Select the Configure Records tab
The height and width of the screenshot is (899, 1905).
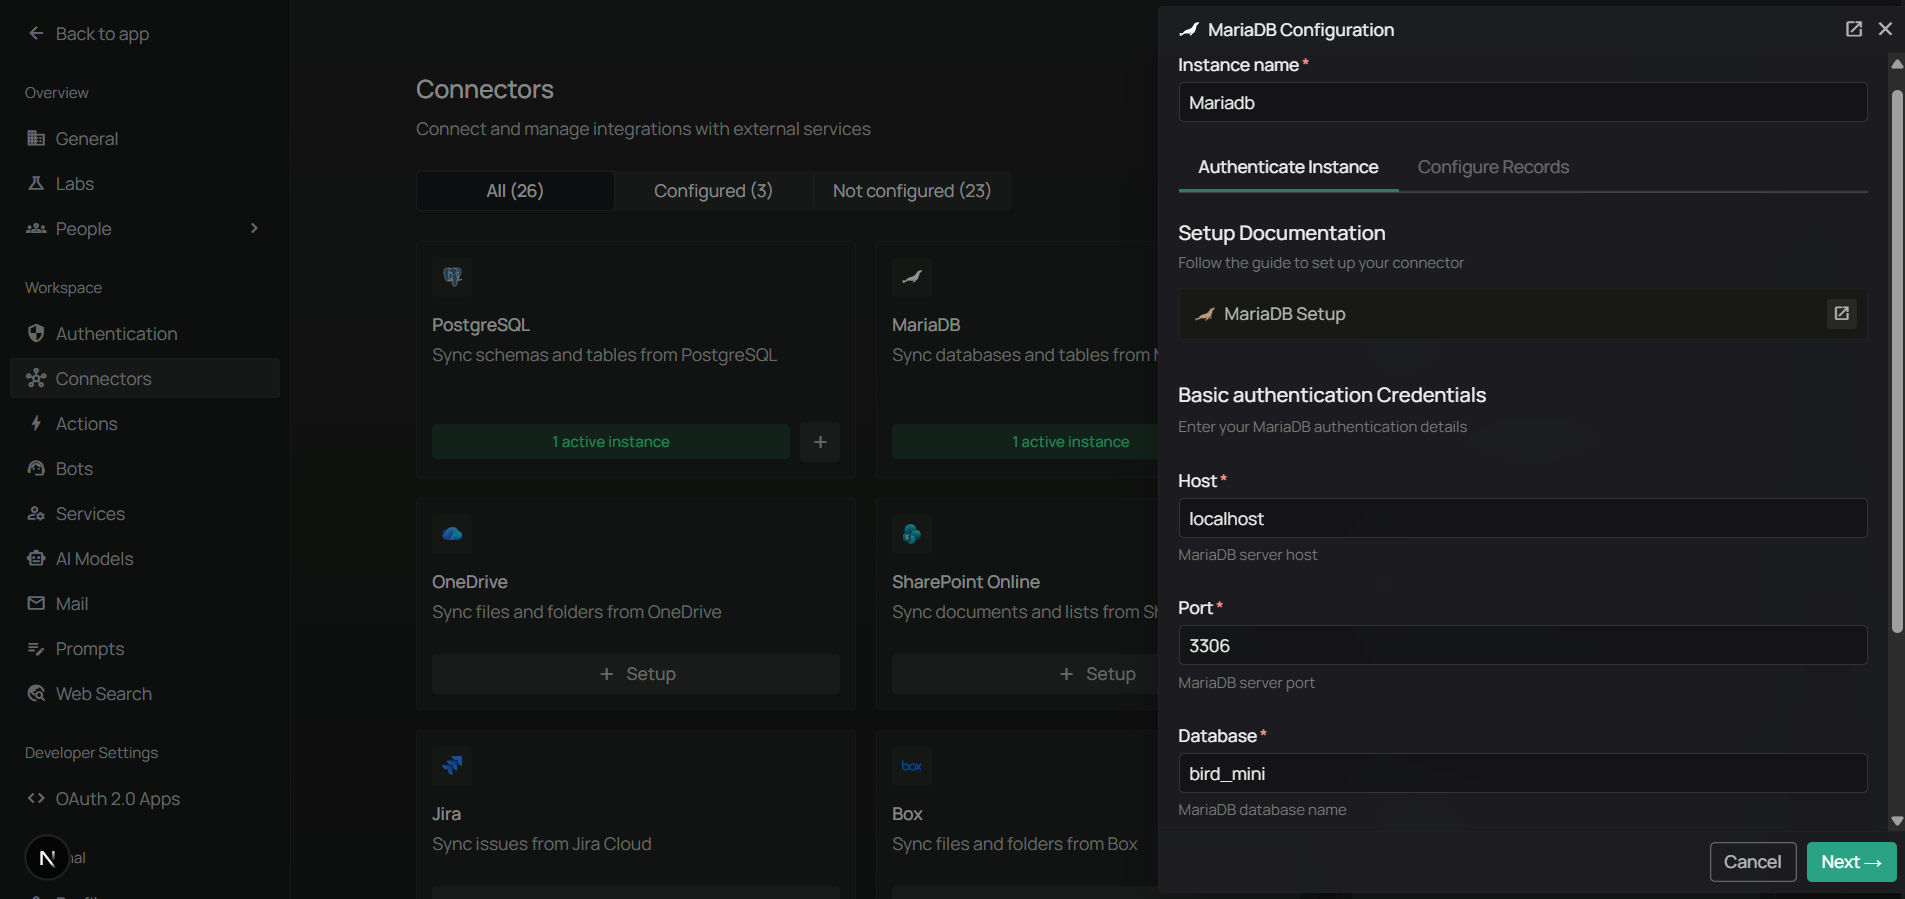[x=1493, y=167]
